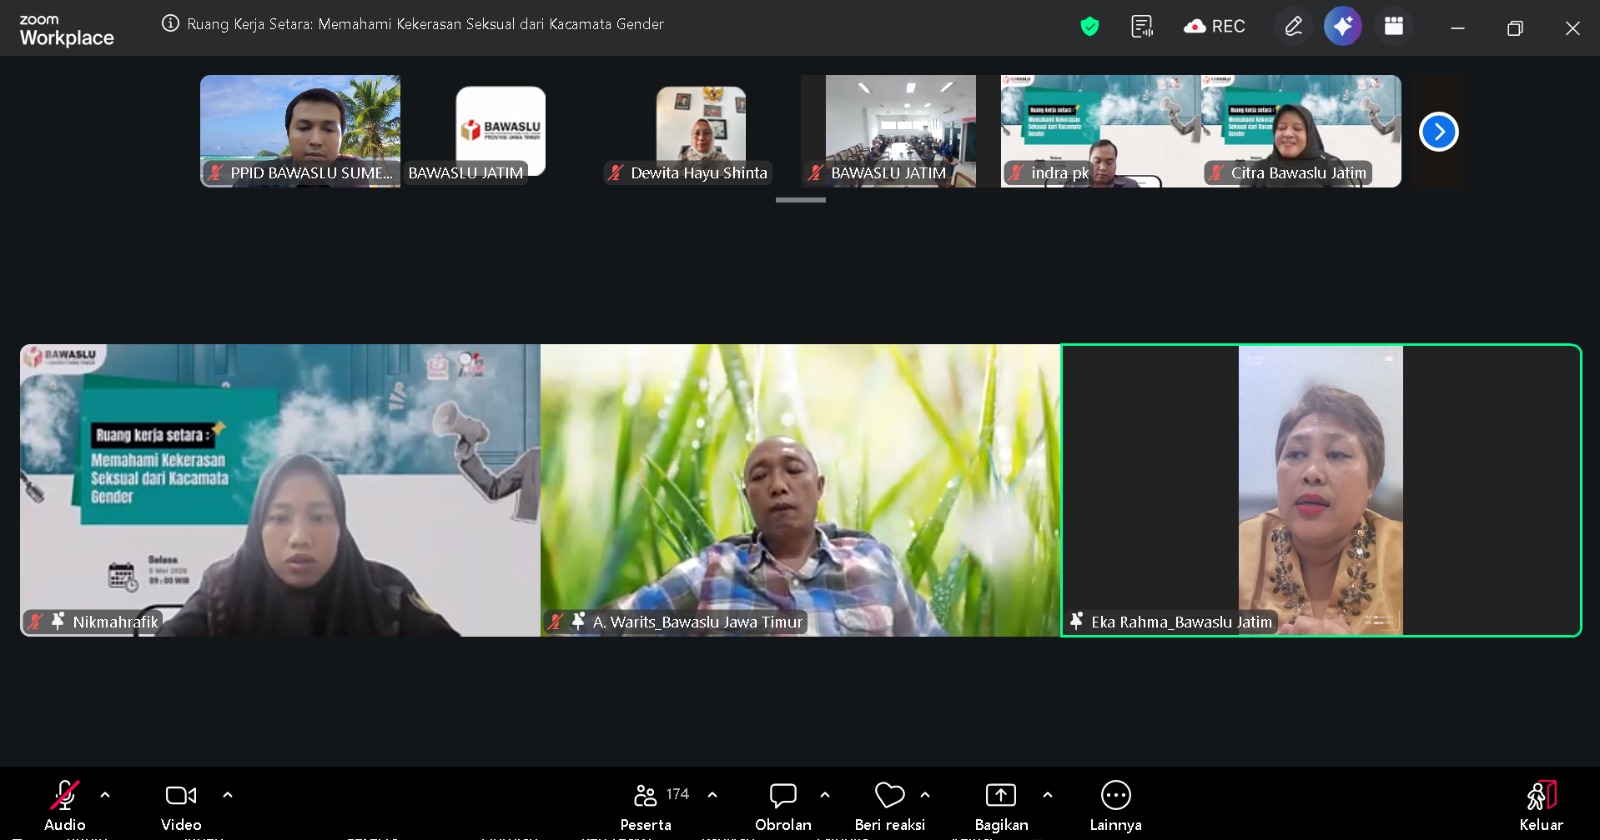Leave meeting with the Keluar button

pos(1541,805)
